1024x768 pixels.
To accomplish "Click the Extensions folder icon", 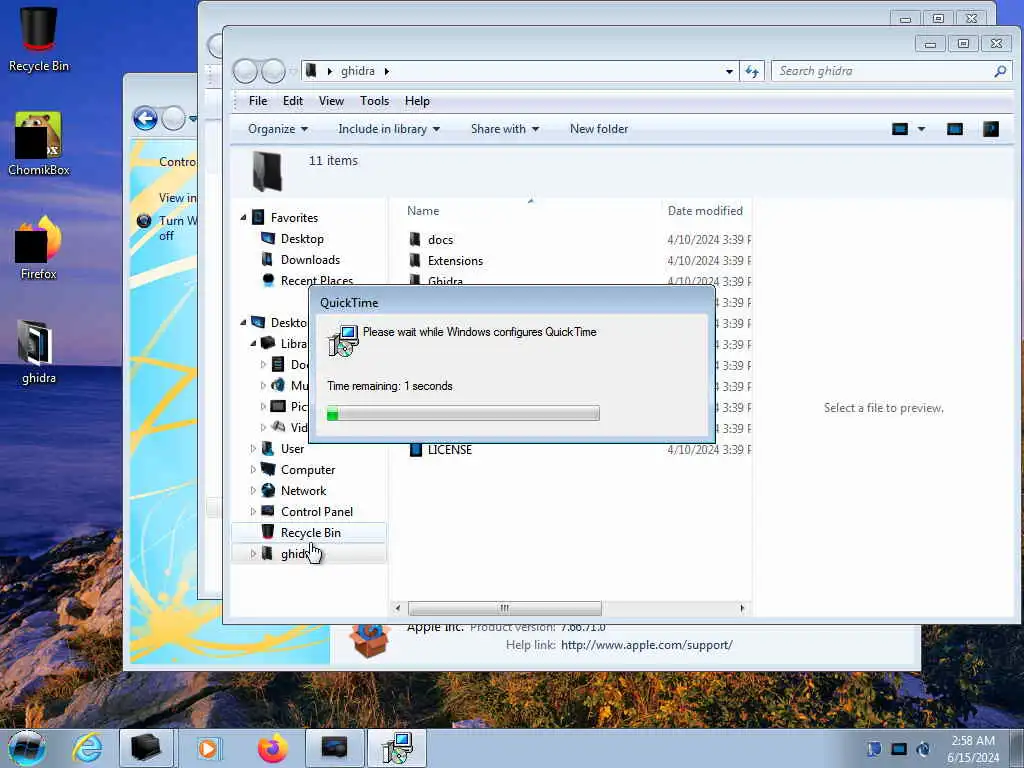I will (415, 261).
